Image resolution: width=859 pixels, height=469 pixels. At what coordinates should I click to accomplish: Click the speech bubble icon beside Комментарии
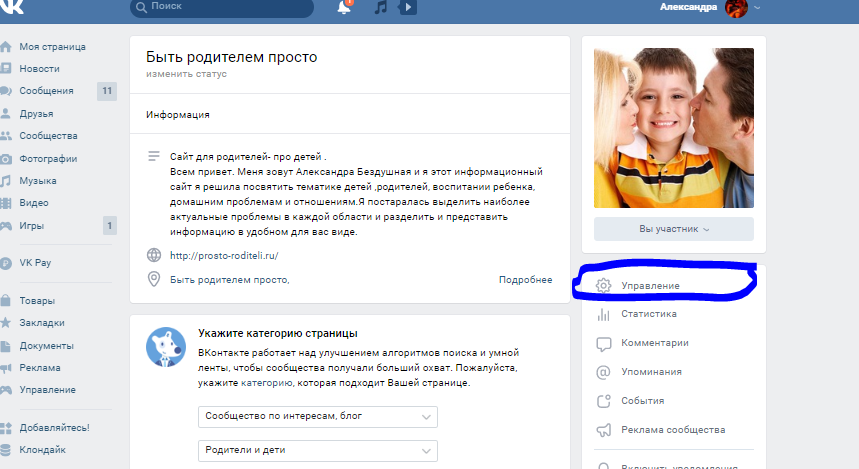pyautogui.click(x=603, y=344)
